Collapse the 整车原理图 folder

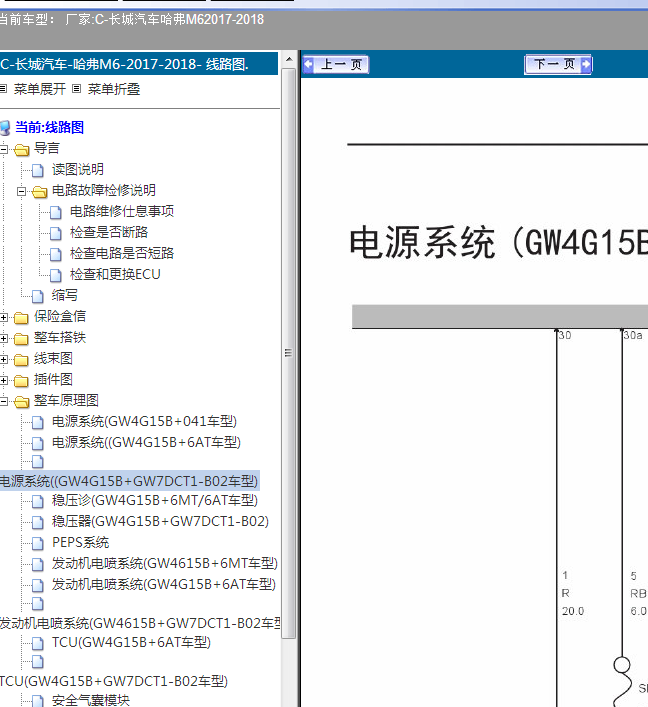[4, 401]
